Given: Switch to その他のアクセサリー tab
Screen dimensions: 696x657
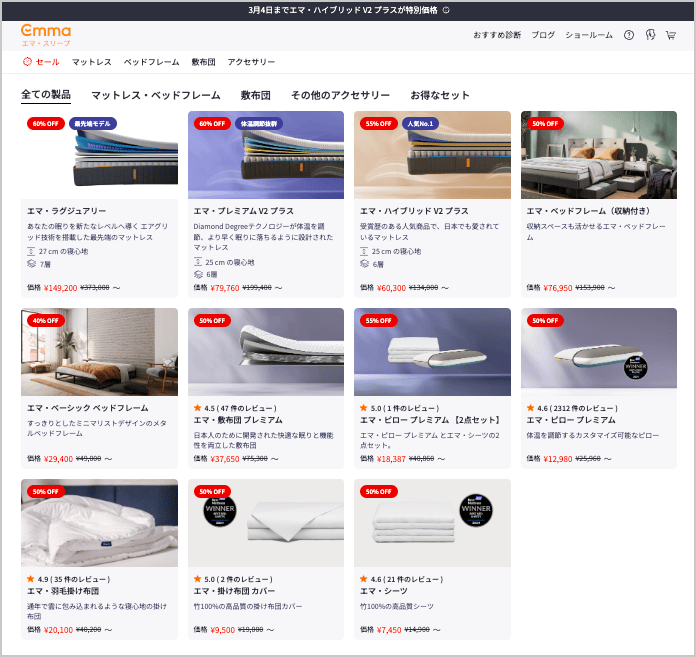Looking at the screenshot, I should [x=340, y=95].
